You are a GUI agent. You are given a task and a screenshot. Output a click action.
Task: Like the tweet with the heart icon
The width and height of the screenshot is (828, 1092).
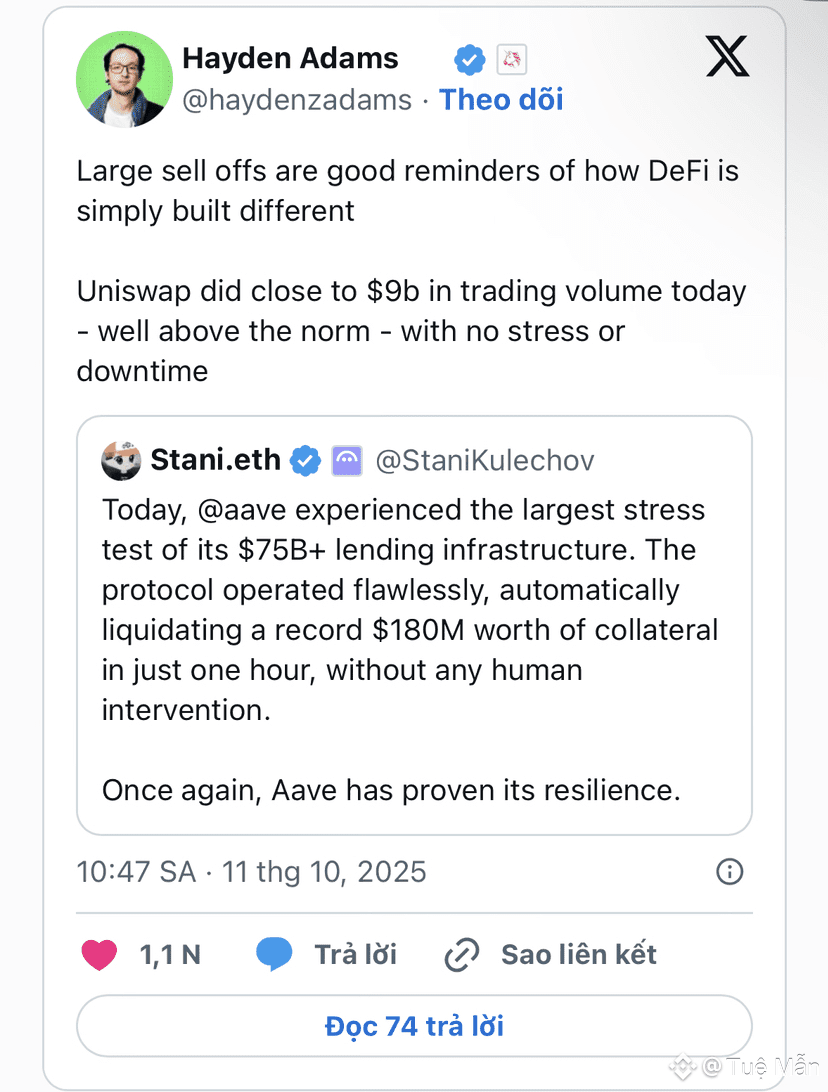[x=100, y=954]
